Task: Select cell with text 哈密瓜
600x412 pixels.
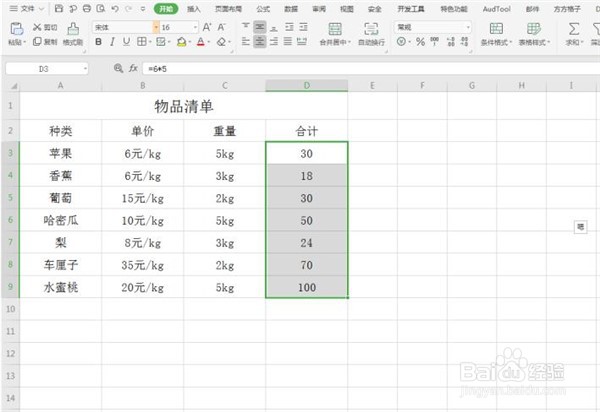Action: point(60,220)
